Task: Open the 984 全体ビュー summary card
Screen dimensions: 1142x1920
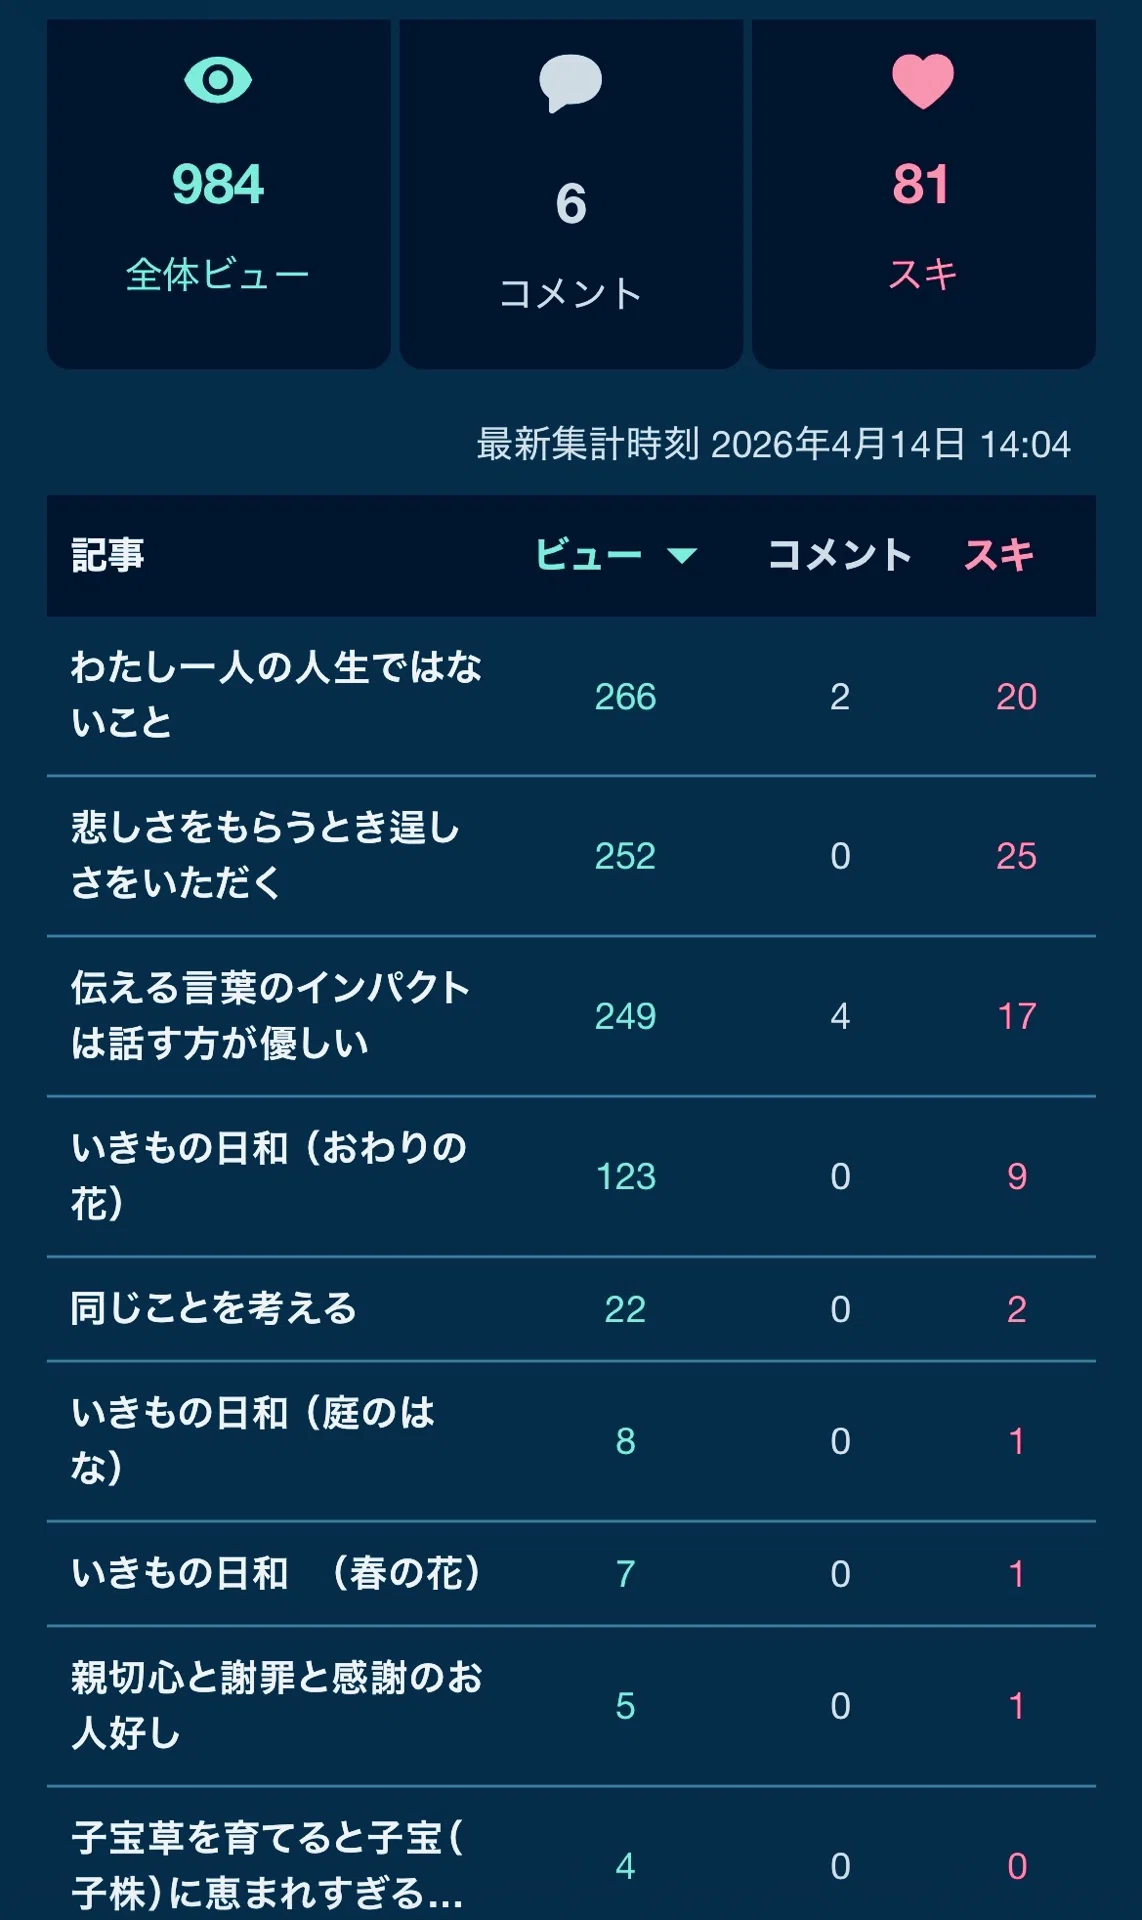Action: pos(218,194)
